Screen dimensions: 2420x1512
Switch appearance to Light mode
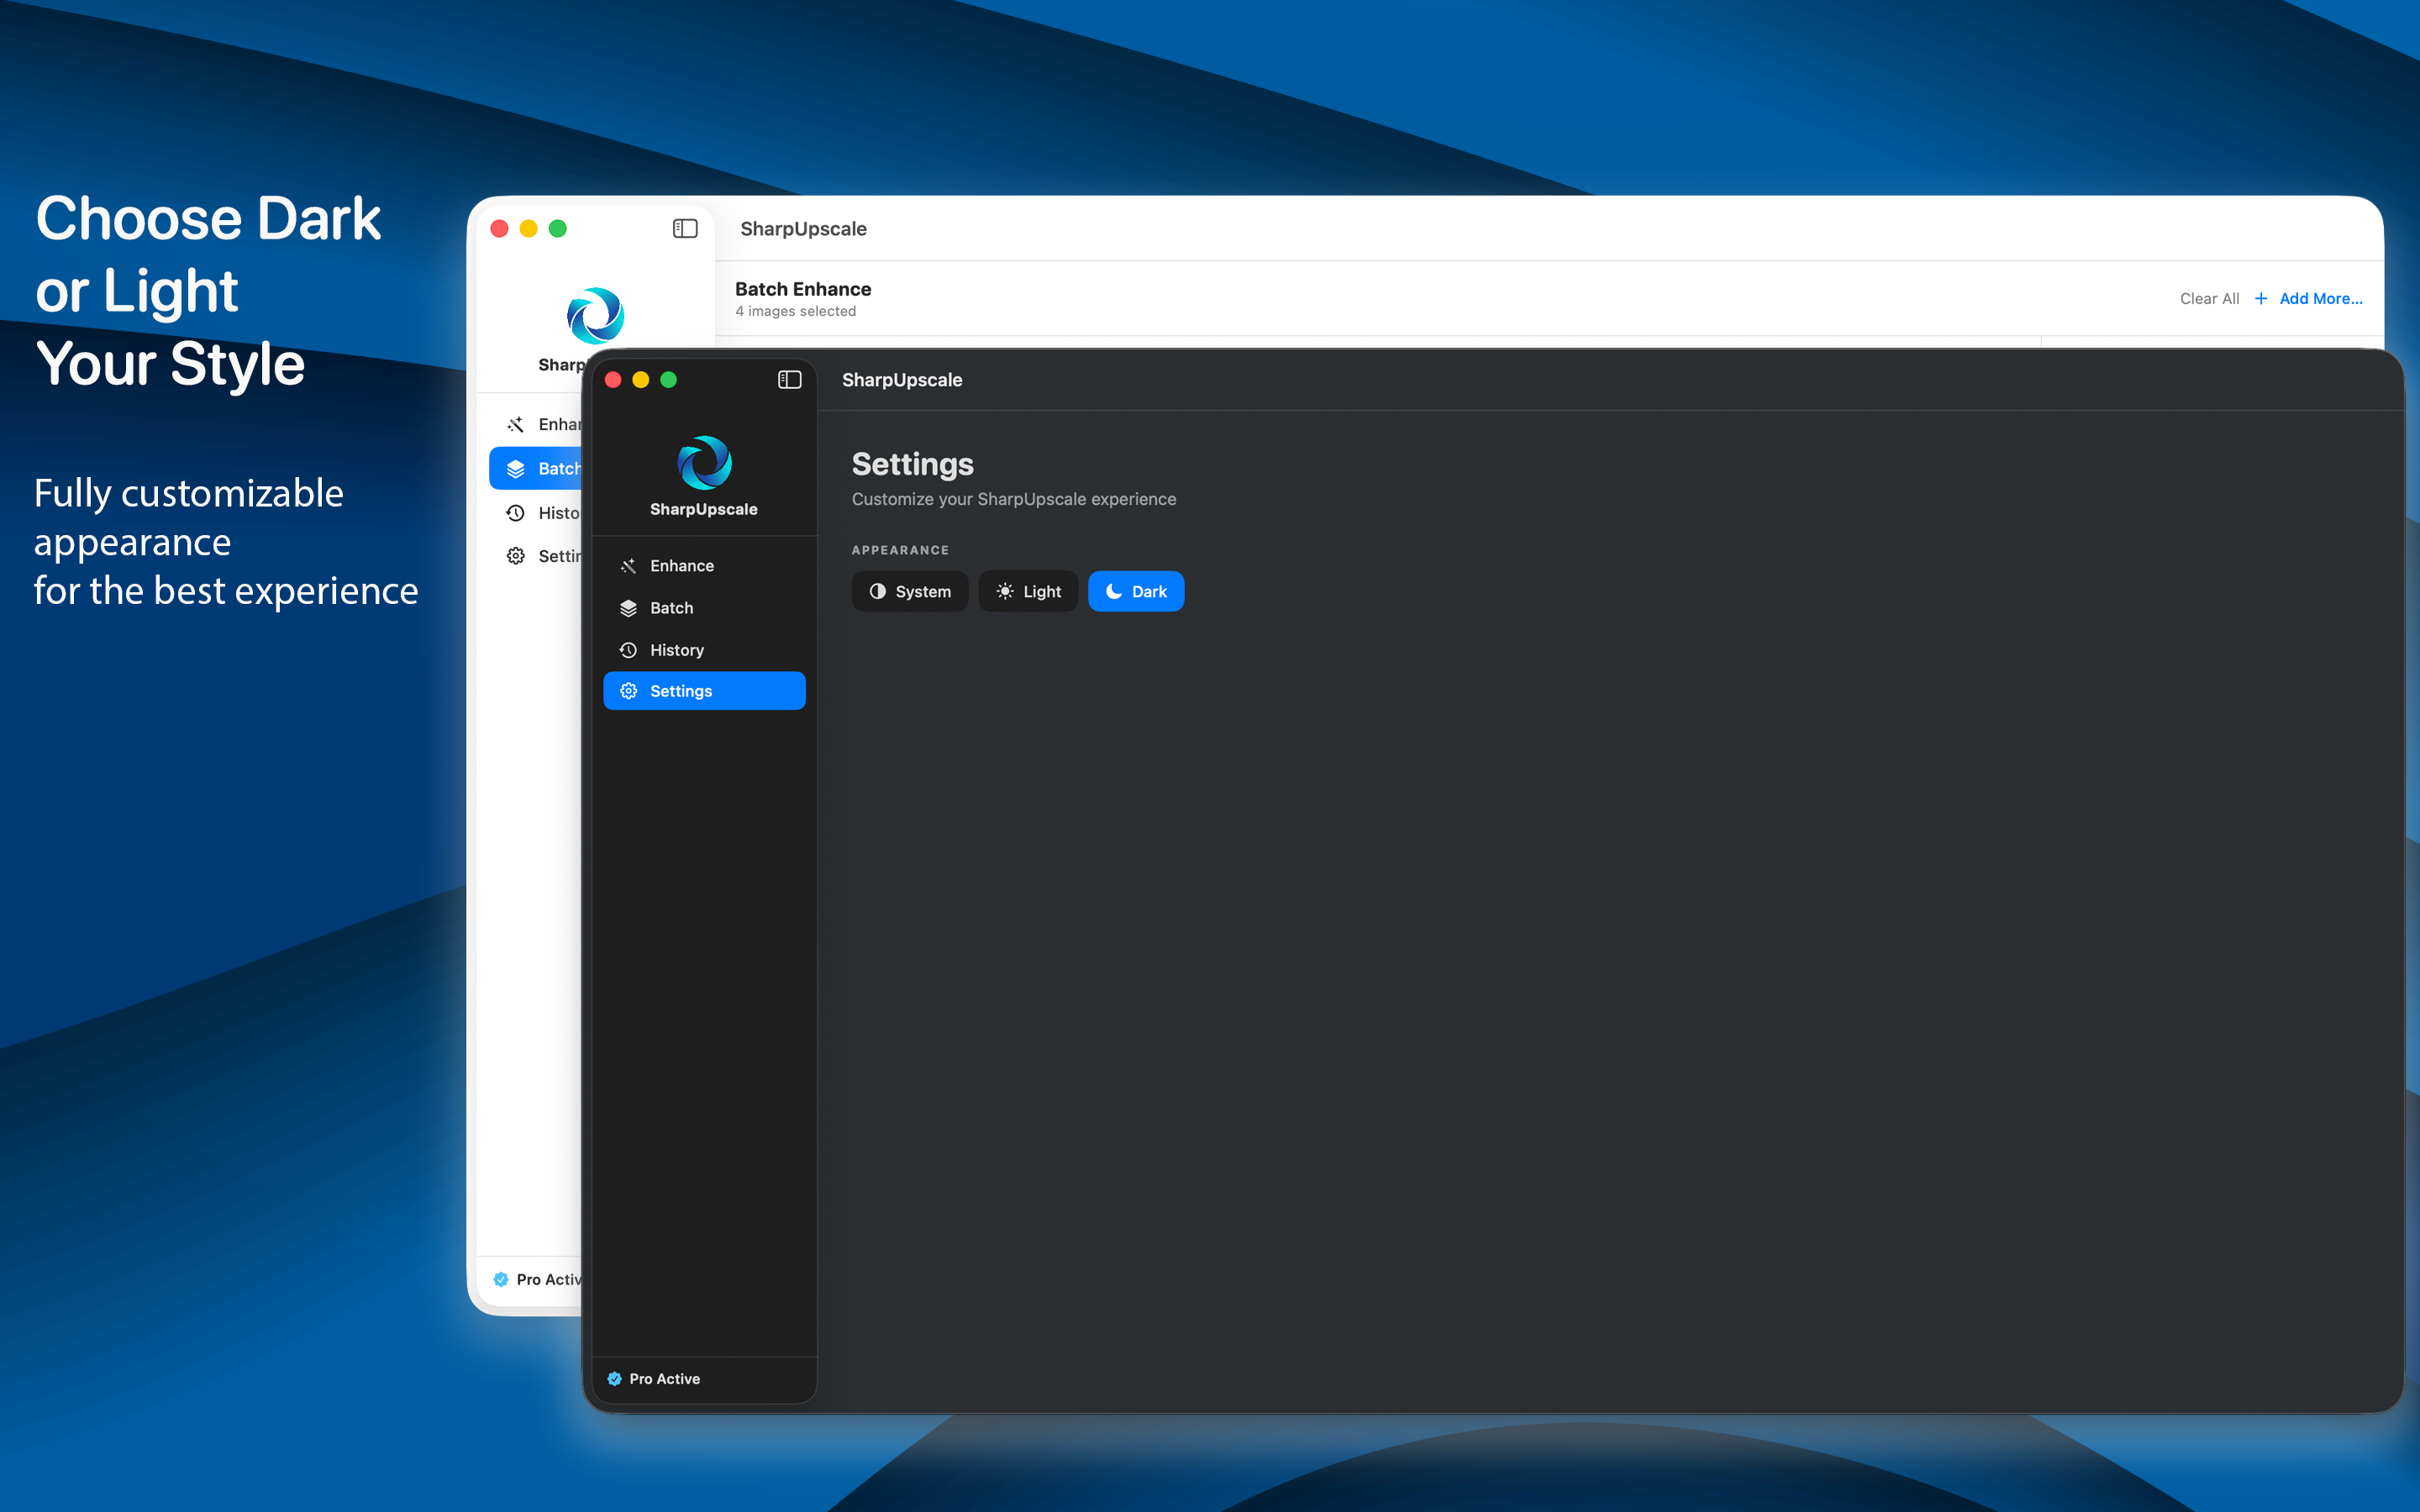tap(1027, 591)
